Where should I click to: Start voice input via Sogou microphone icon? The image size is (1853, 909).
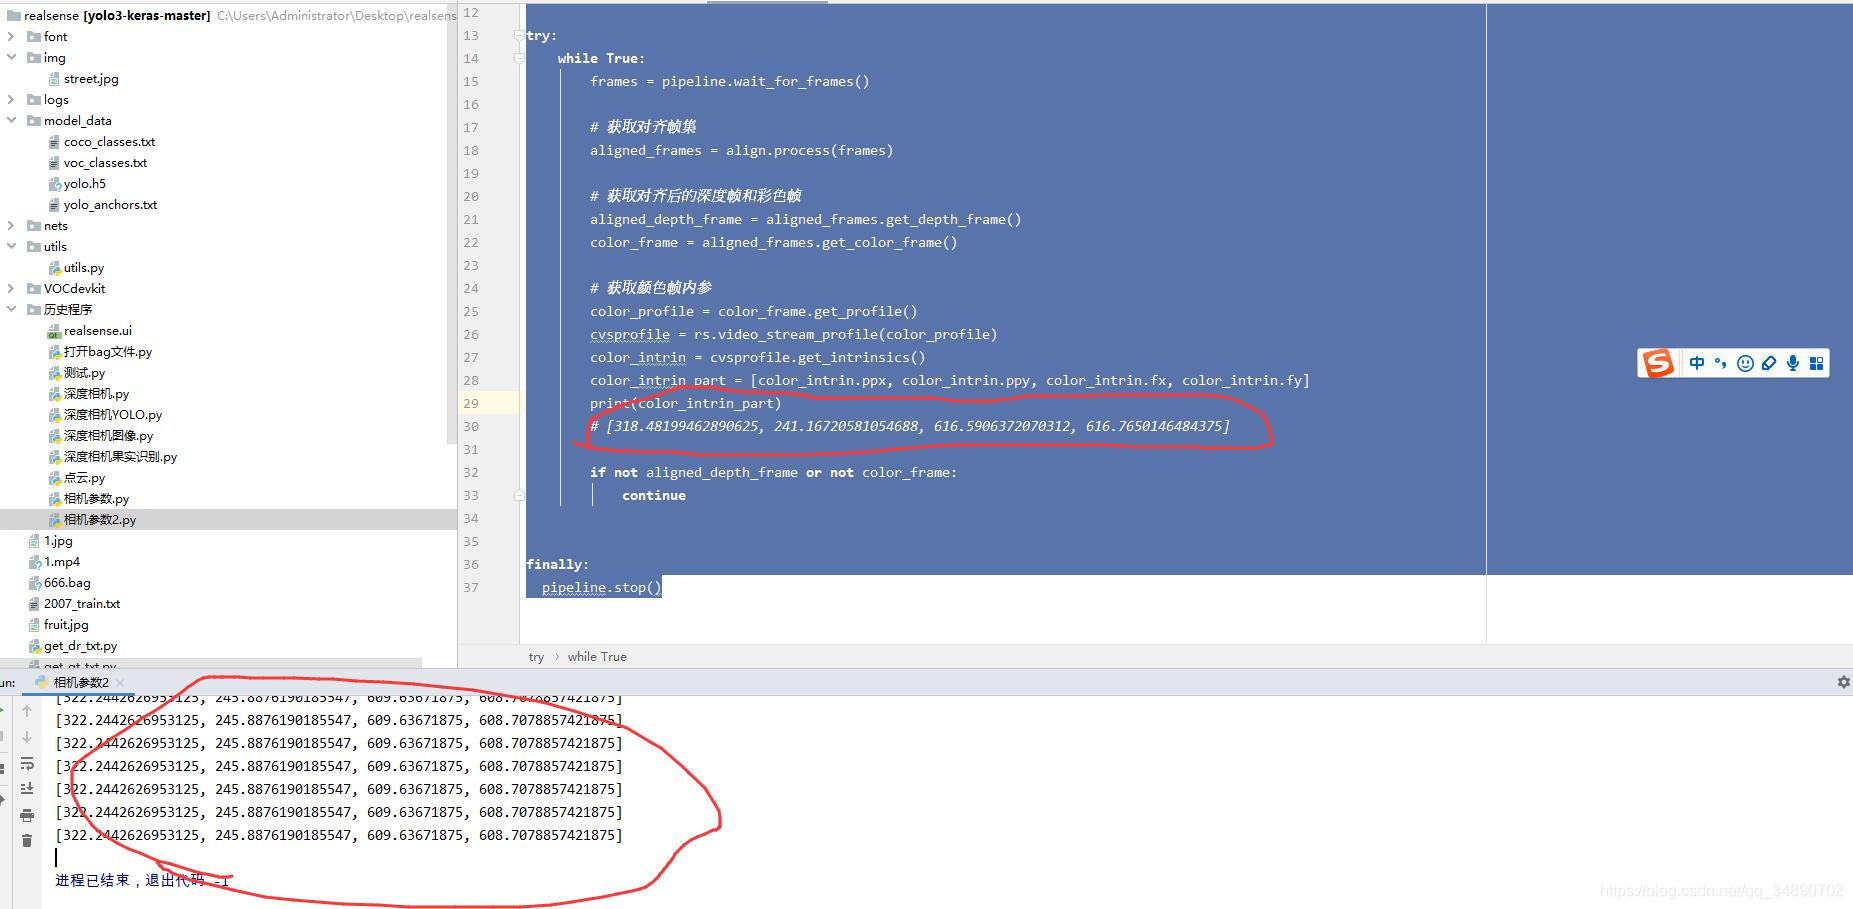[x=1793, y=363]
